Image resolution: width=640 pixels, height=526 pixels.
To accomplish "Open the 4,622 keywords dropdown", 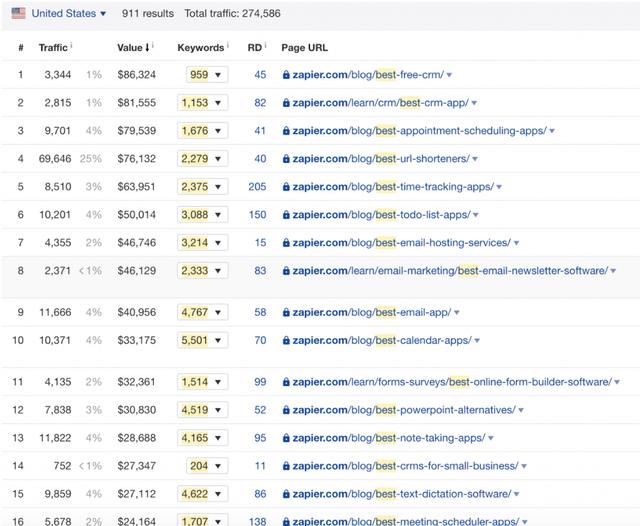I will [202, 494].
